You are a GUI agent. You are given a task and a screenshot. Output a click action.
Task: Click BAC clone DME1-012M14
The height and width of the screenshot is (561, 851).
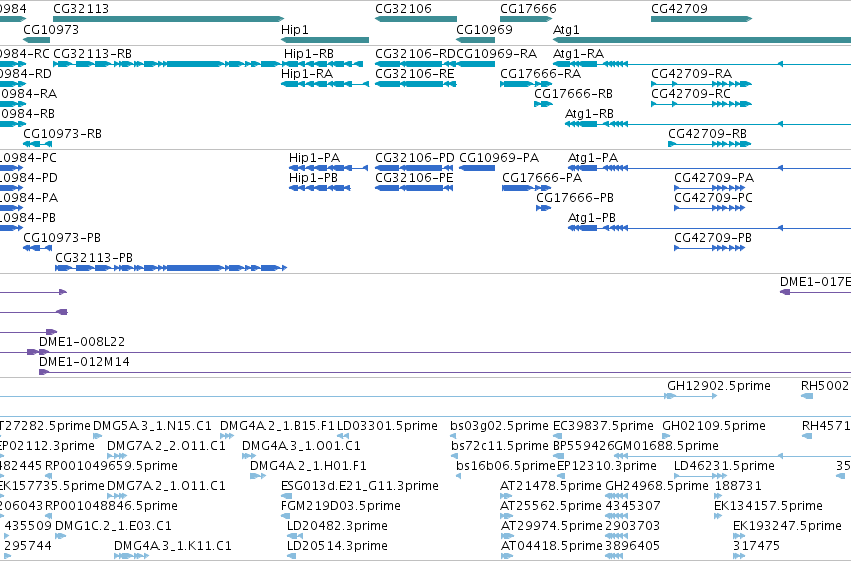tap(84, 362)
